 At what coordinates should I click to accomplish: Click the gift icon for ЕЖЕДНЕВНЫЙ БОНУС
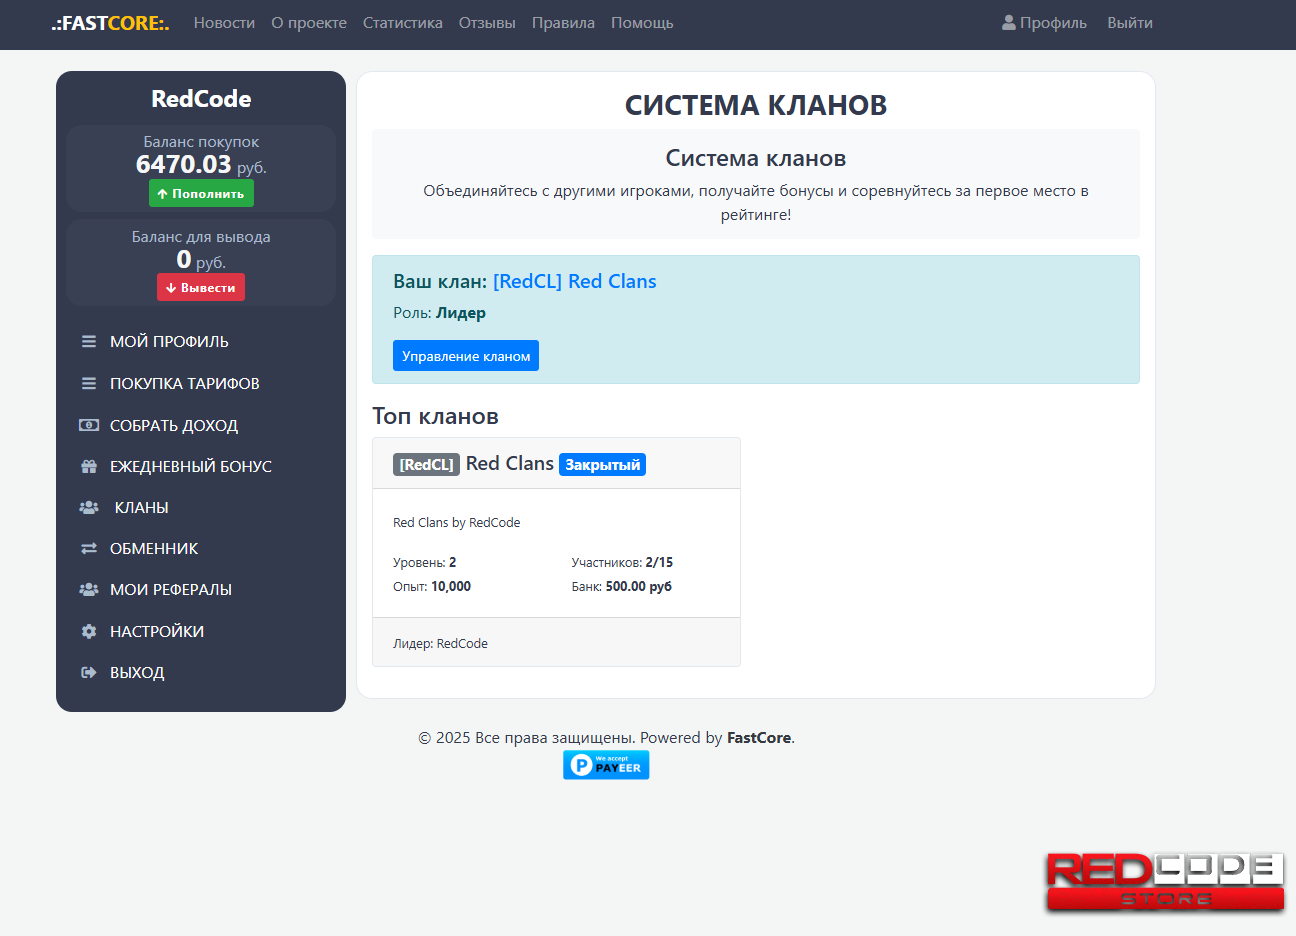[89, 467]
